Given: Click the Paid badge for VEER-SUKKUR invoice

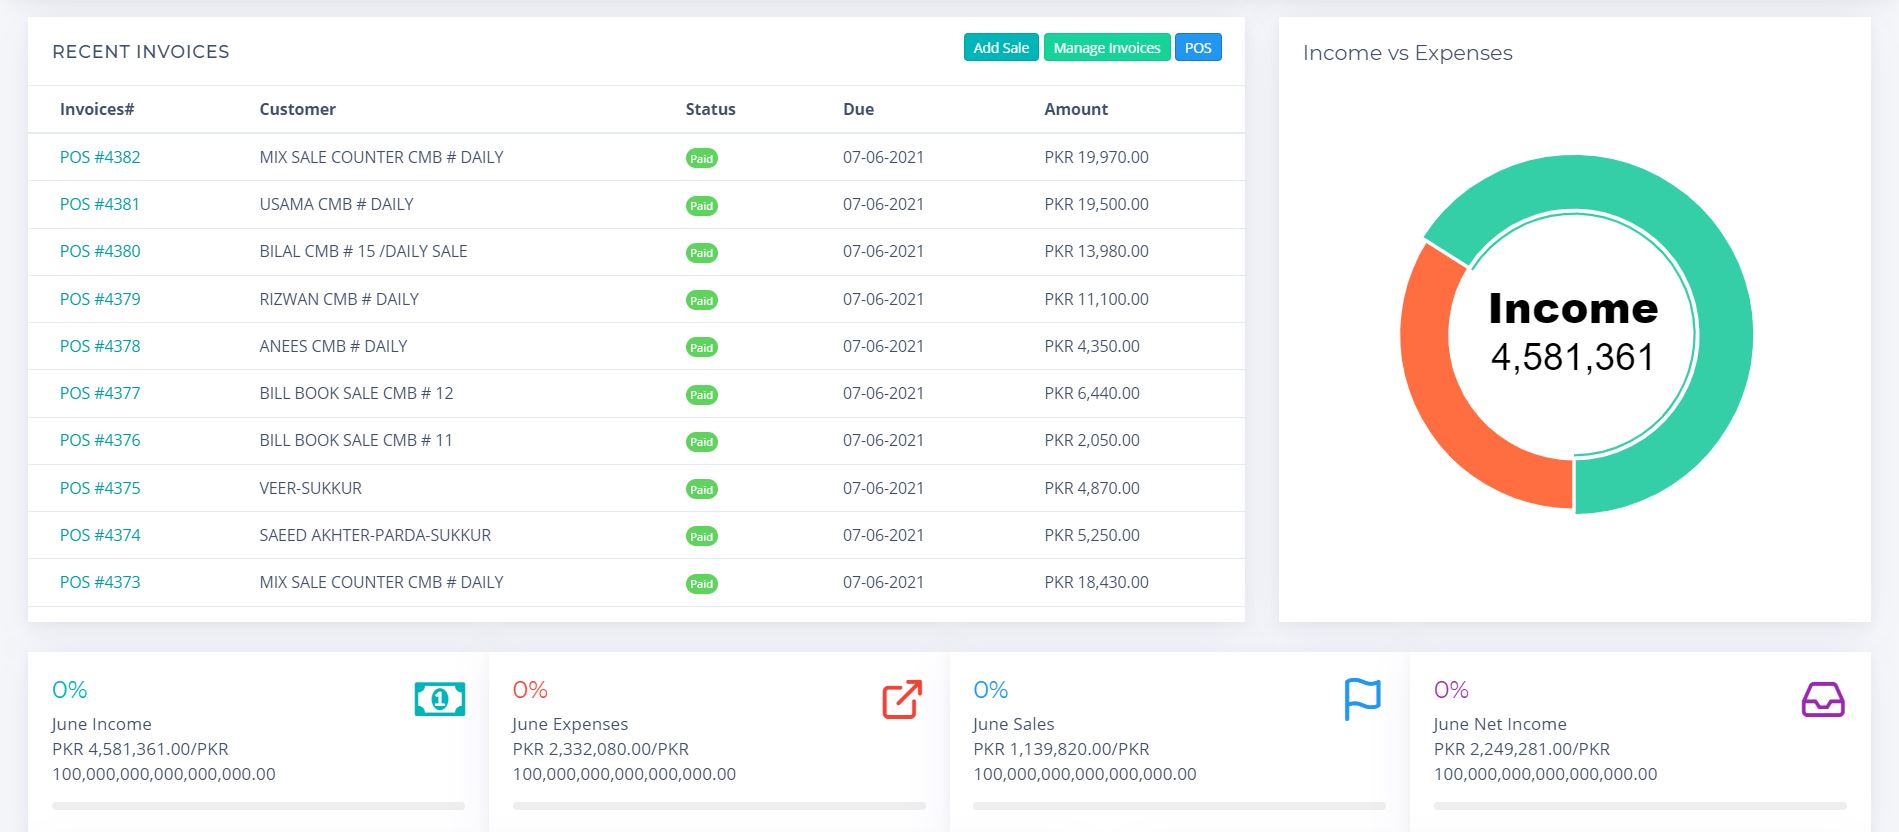Looking at the screenshot, I should [x=701, y=489].
